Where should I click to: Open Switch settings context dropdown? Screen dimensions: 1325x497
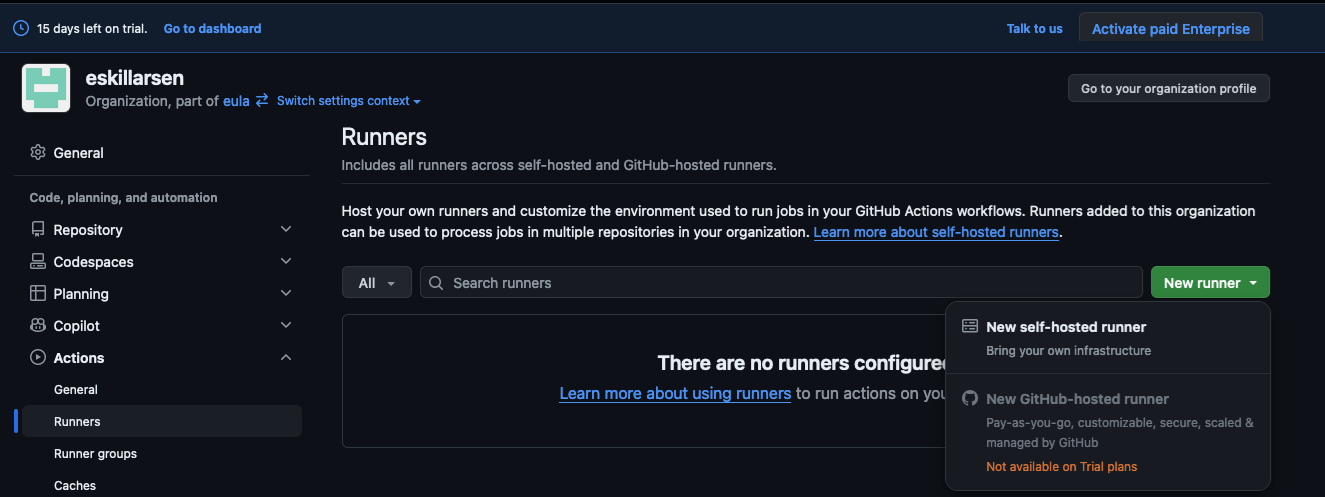tap(349, 100)
